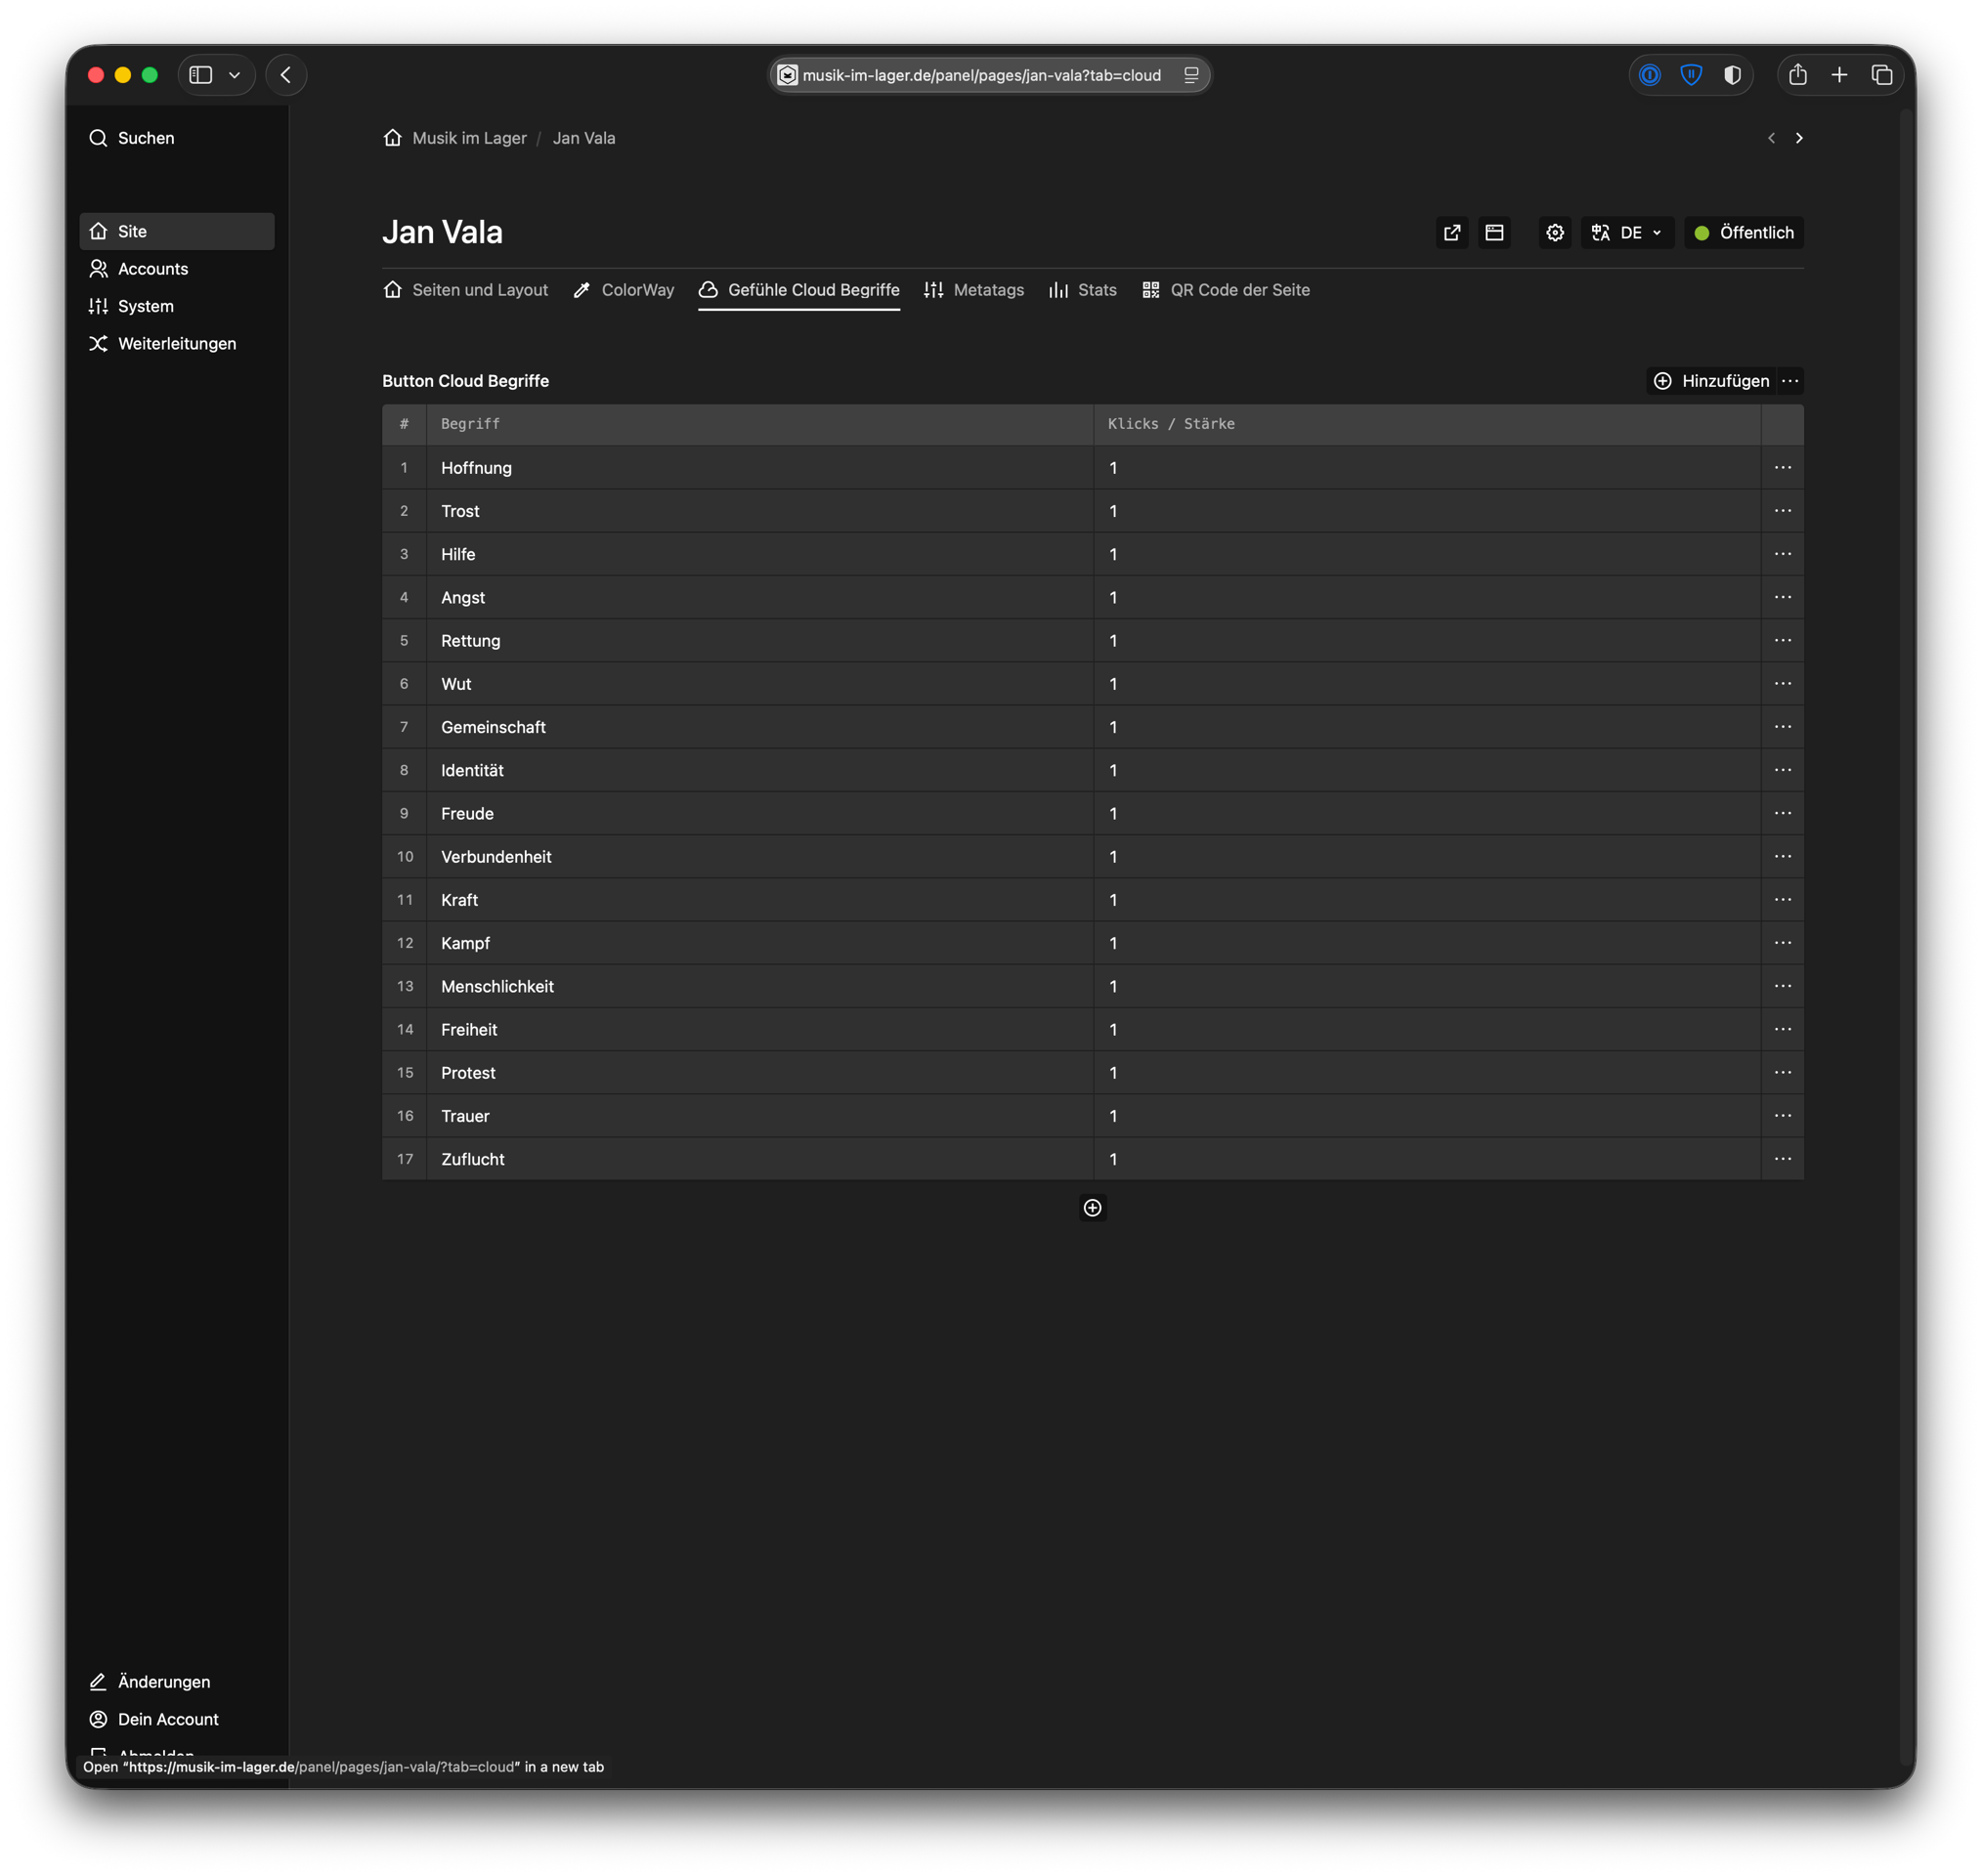Click the Safari share icon
1982x1876 pixels.
(1797, 75)
